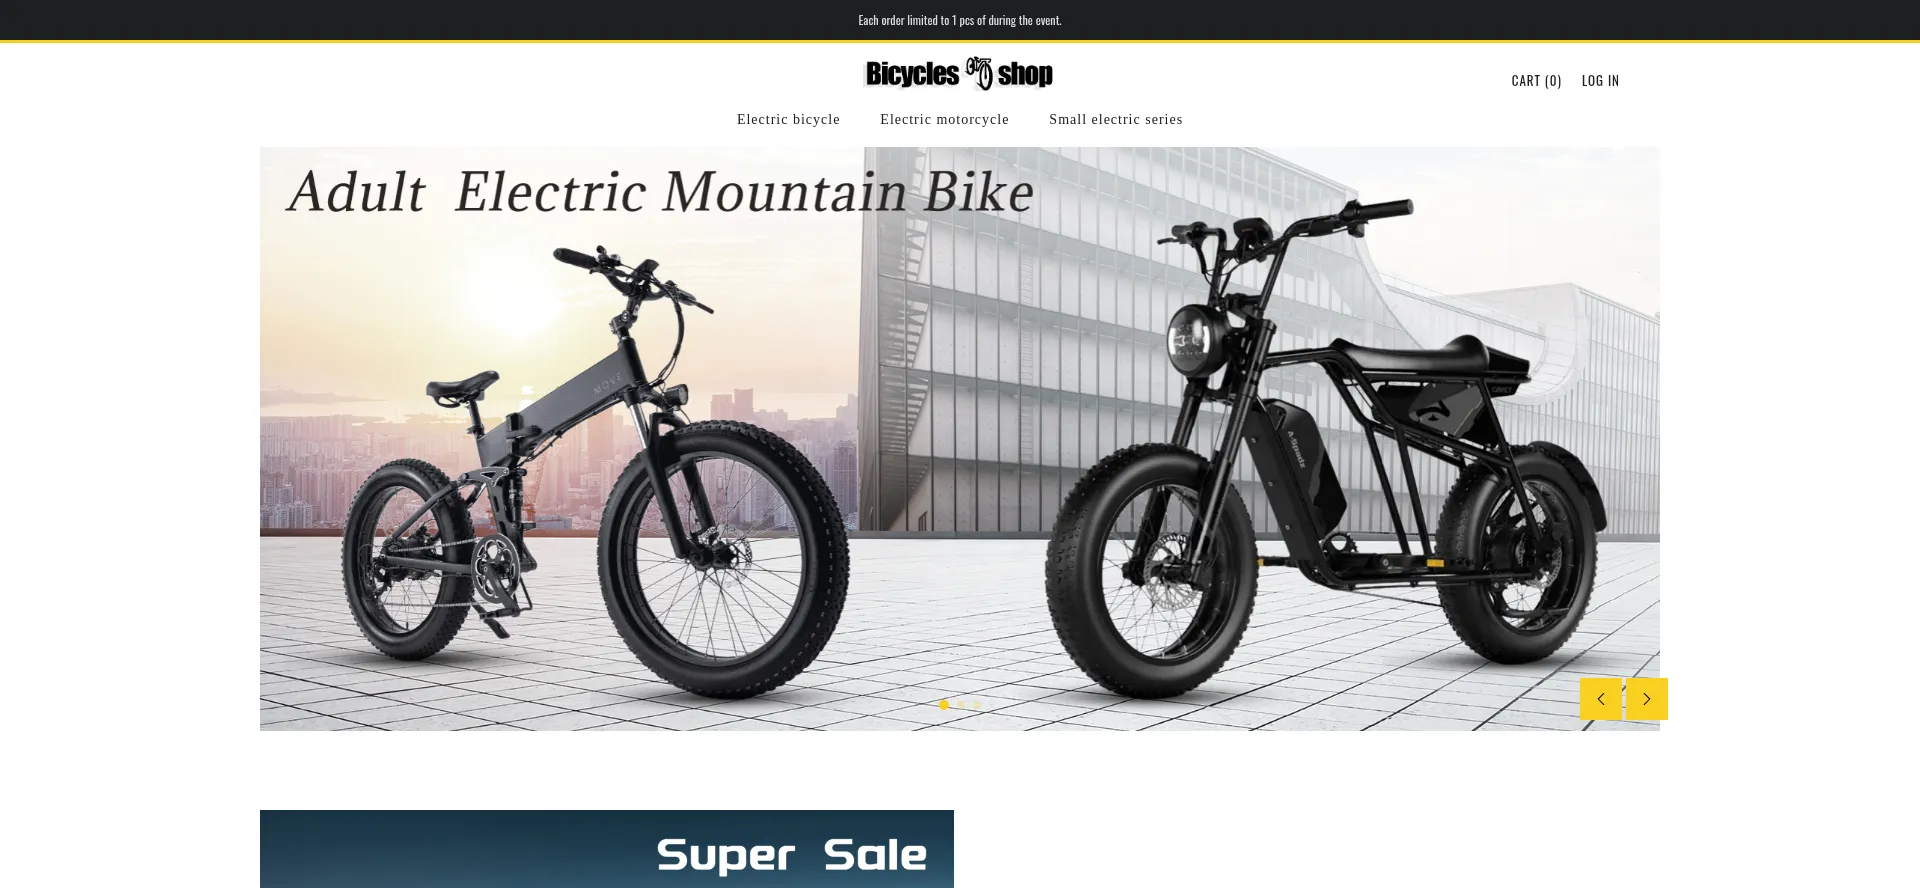
Task: Browse the Small electric series category
Action: (x=1115, y=119)
